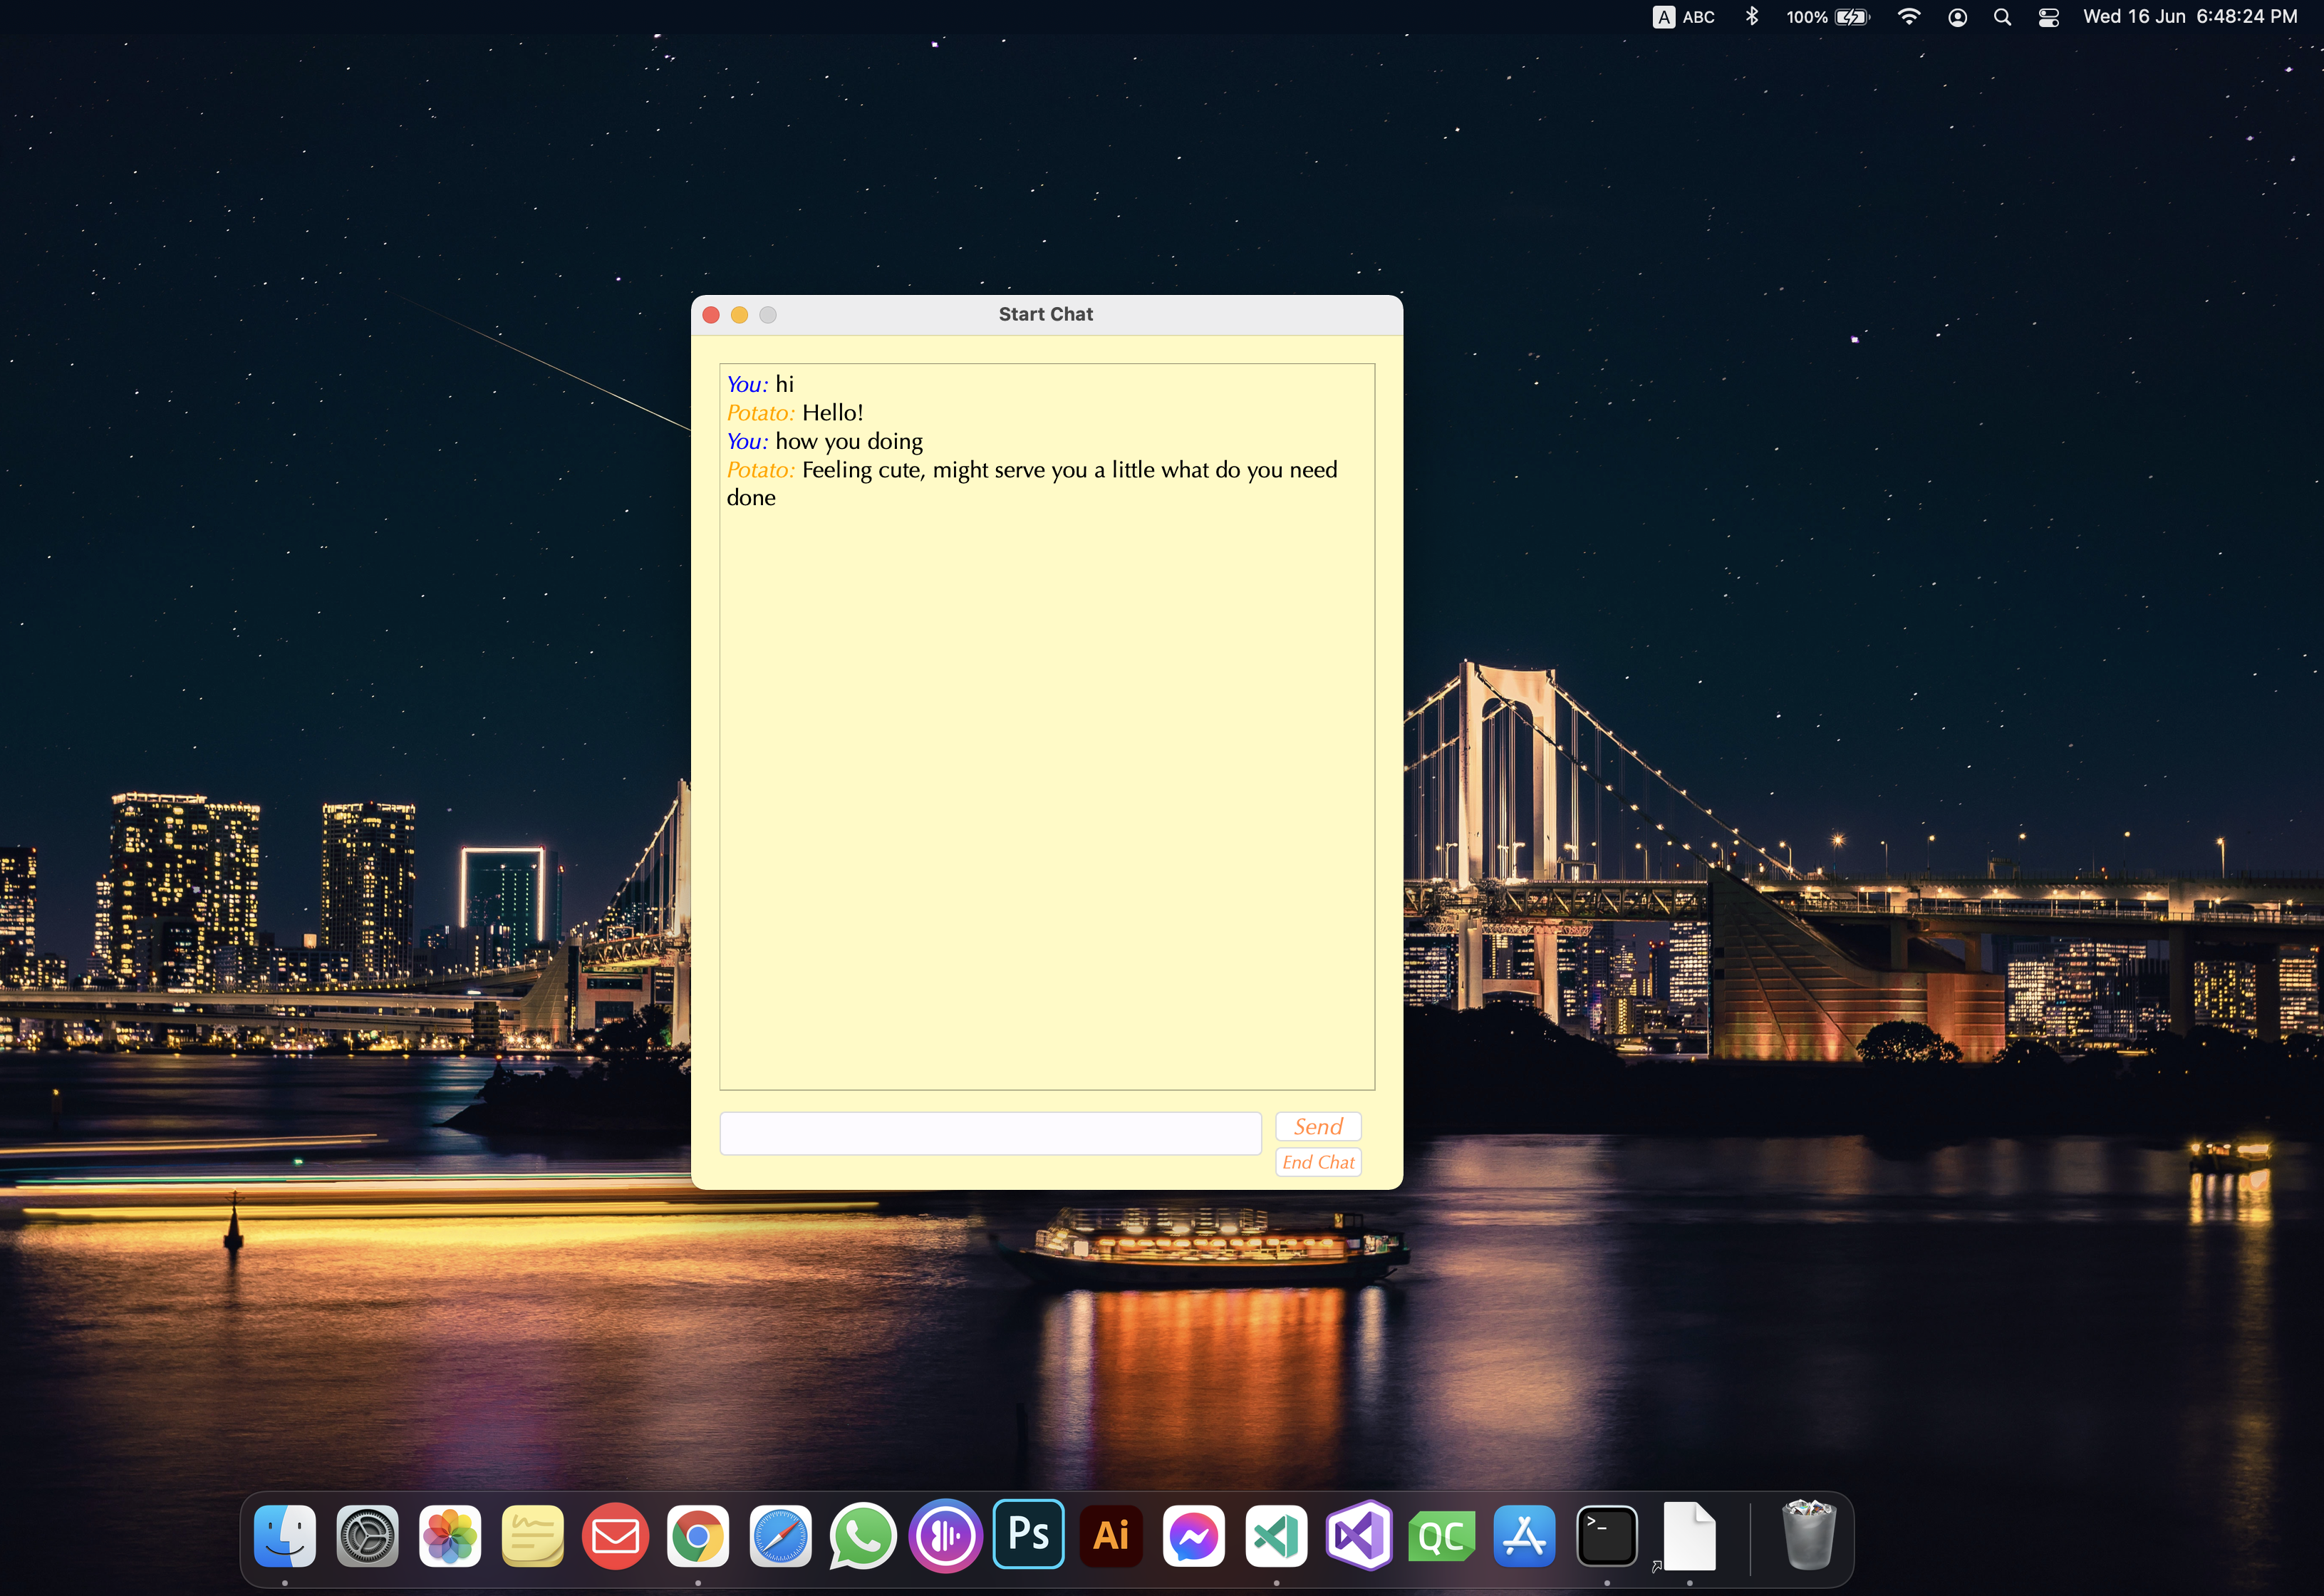Open the Trash in the dock
Image resolution: width=2324 pixels, height=1596 pixels.
pyautogui.click(x=1808, y=1536)
